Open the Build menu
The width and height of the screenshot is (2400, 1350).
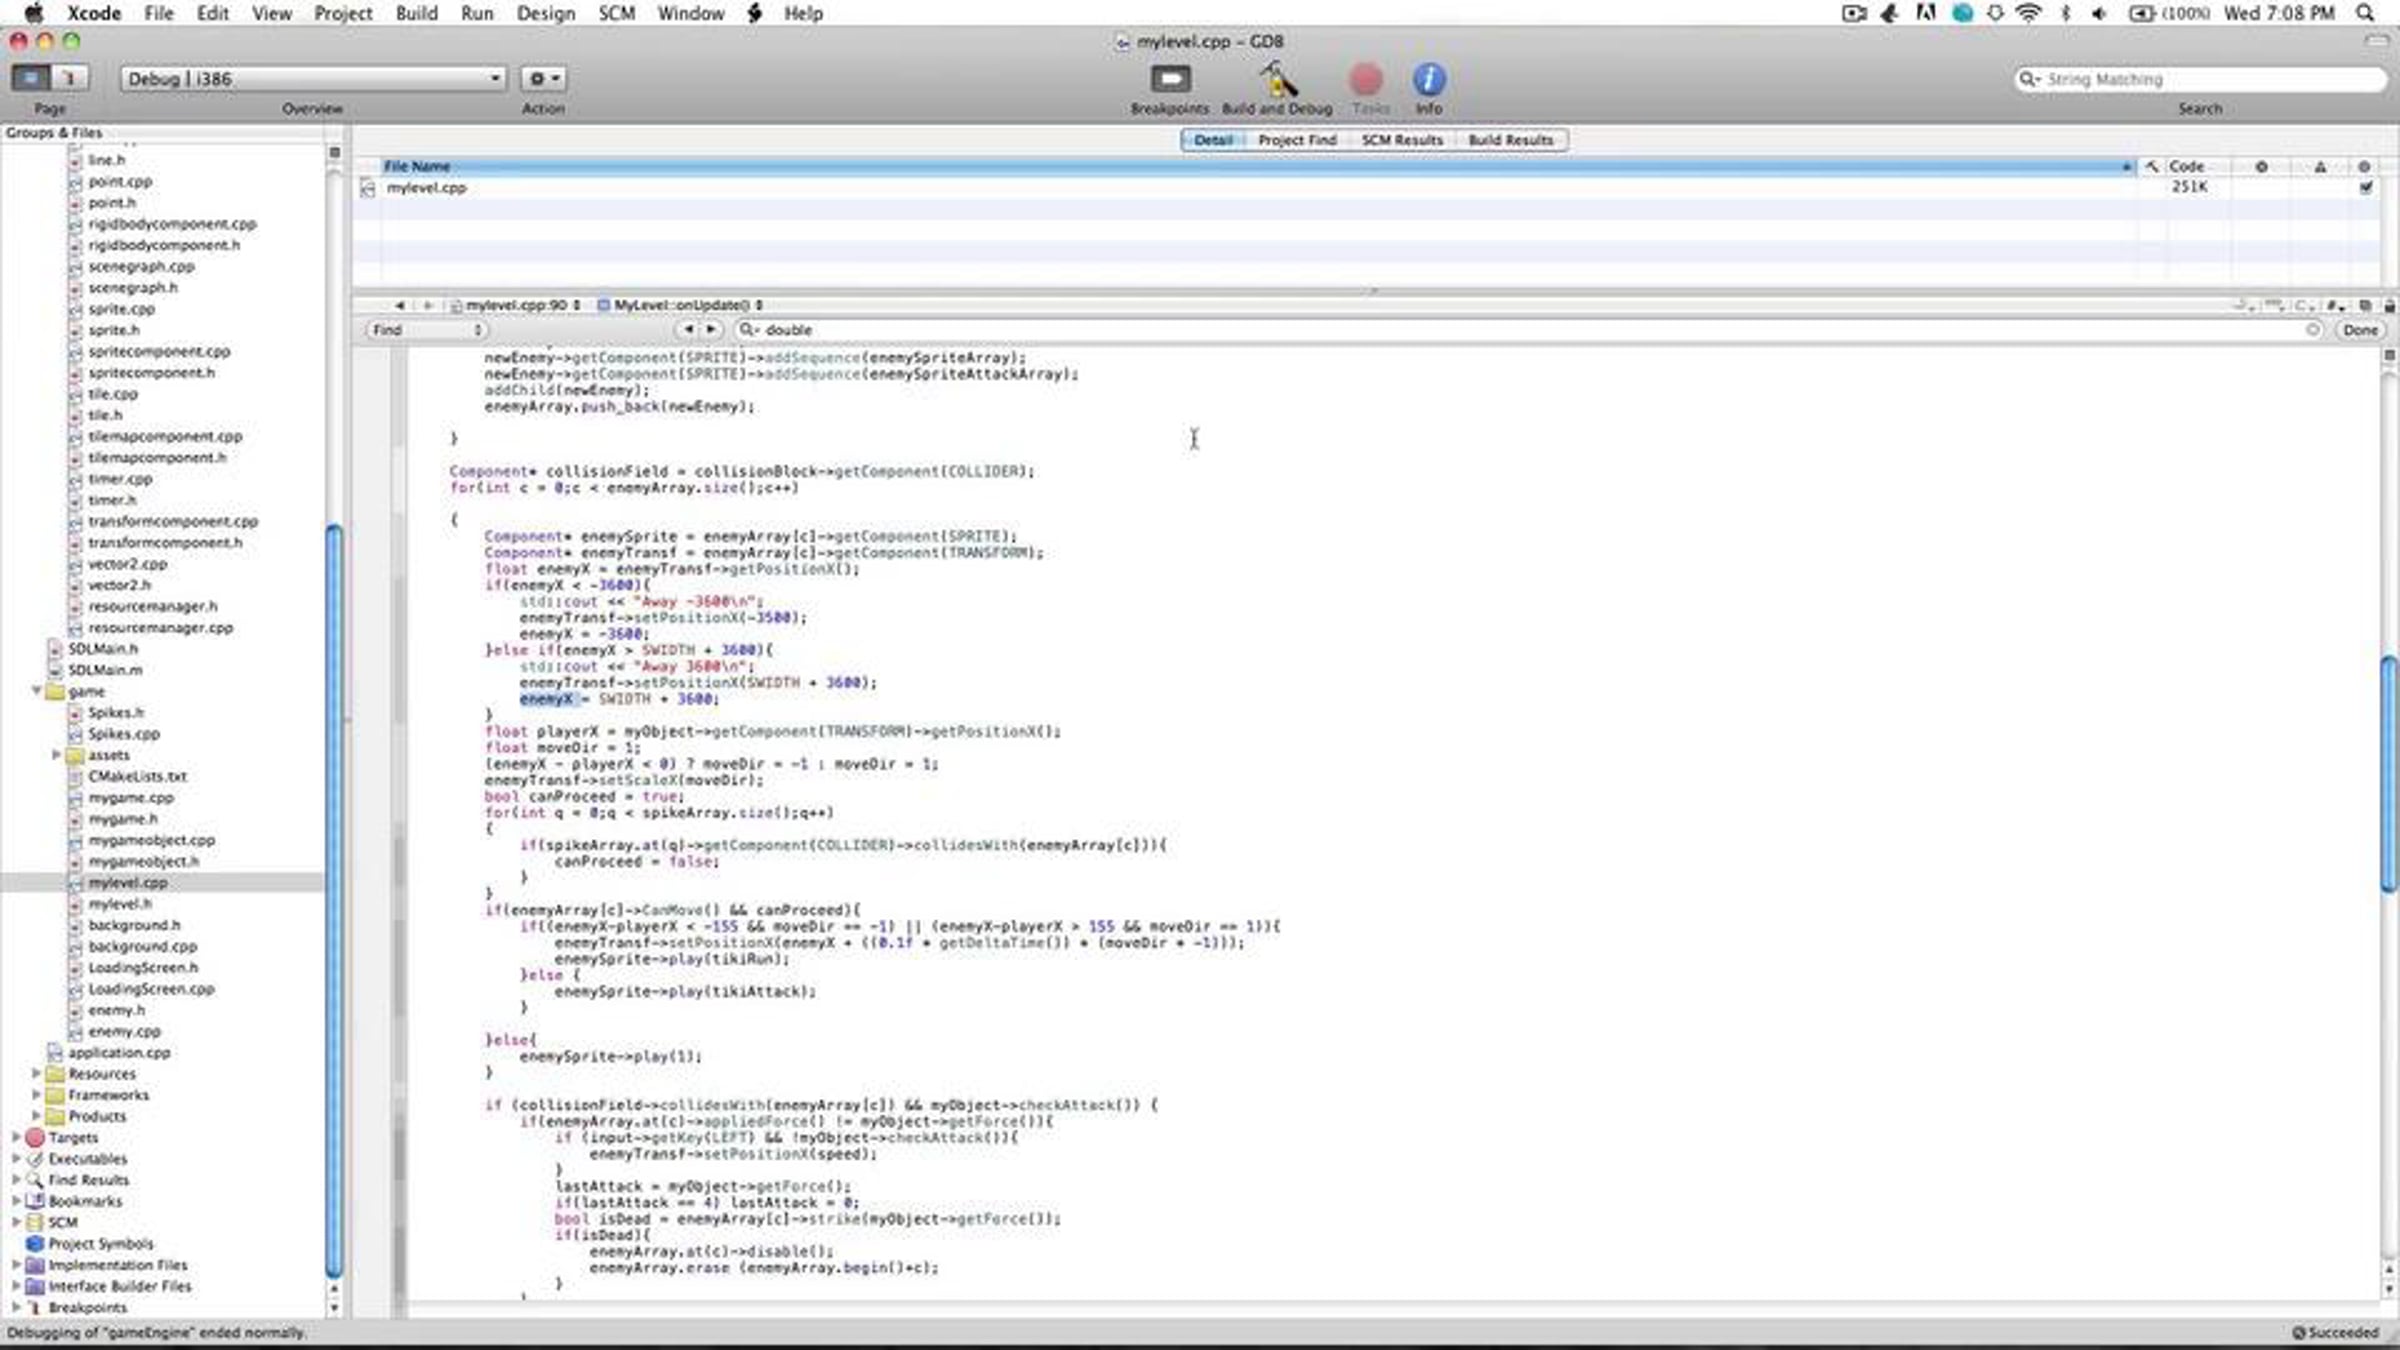click(417, 13)
